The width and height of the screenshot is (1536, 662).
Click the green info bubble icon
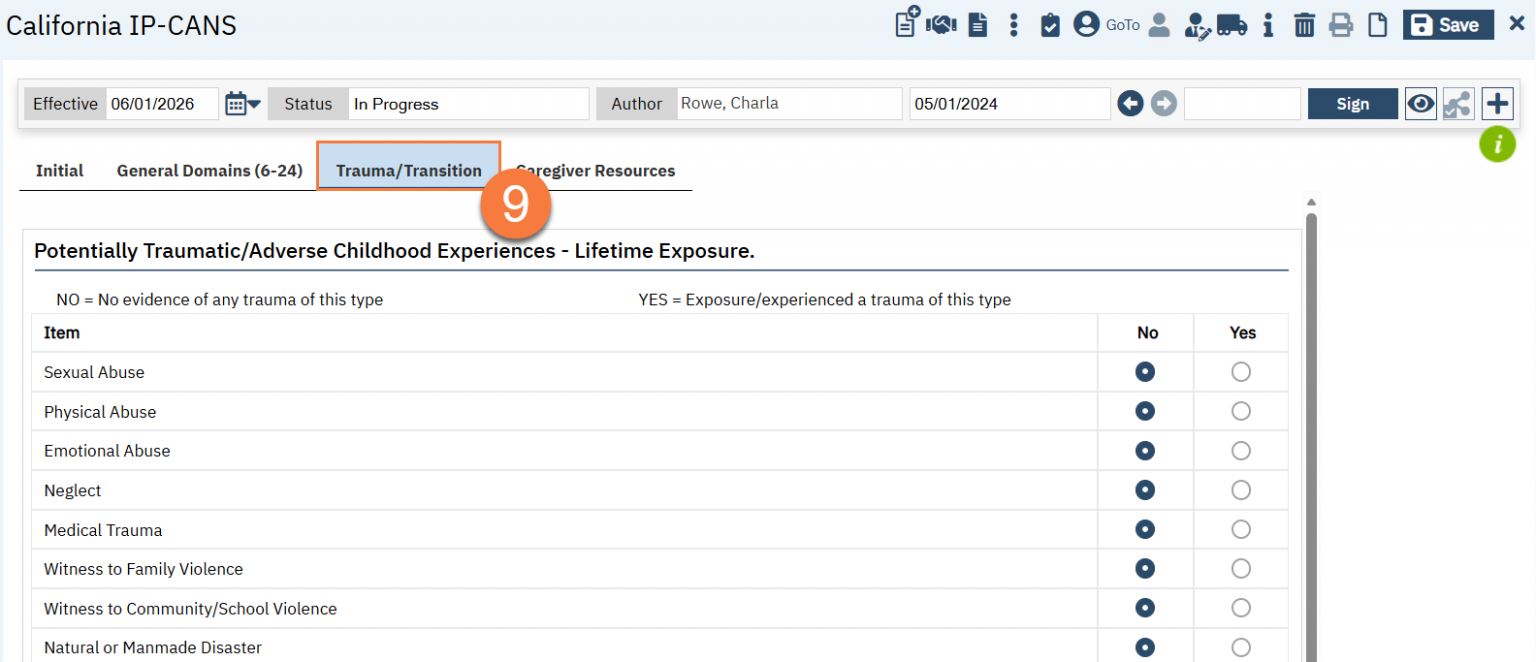(1498, 145)
